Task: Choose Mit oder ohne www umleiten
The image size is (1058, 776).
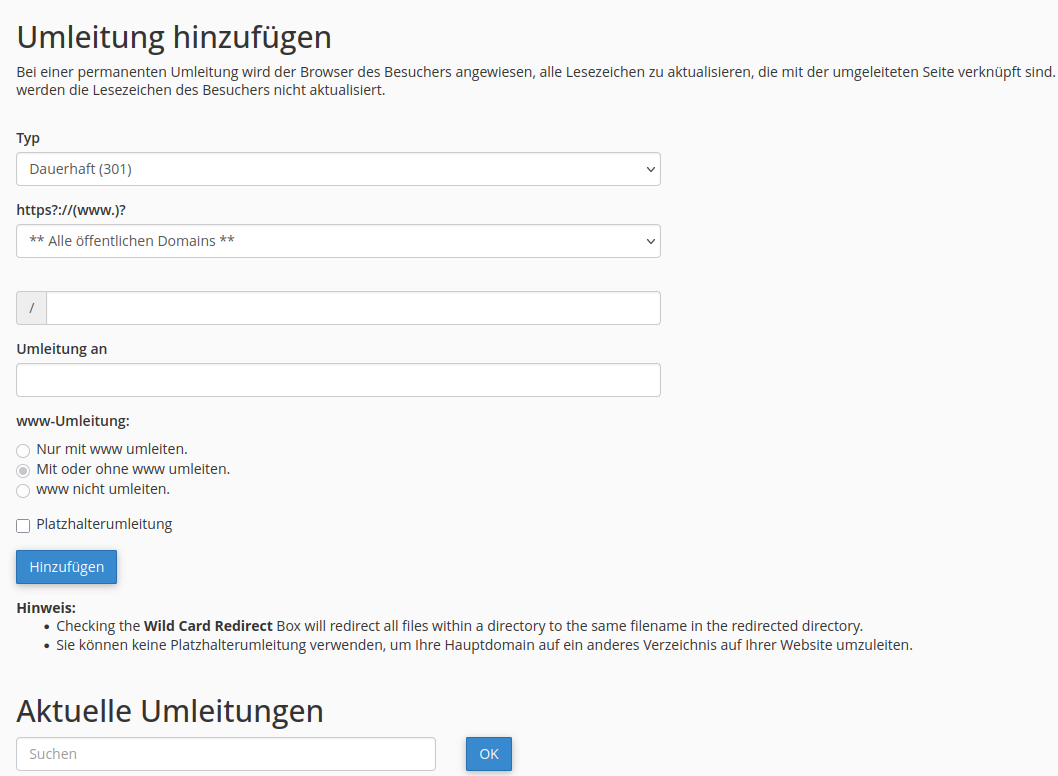Action: (23, 470)
